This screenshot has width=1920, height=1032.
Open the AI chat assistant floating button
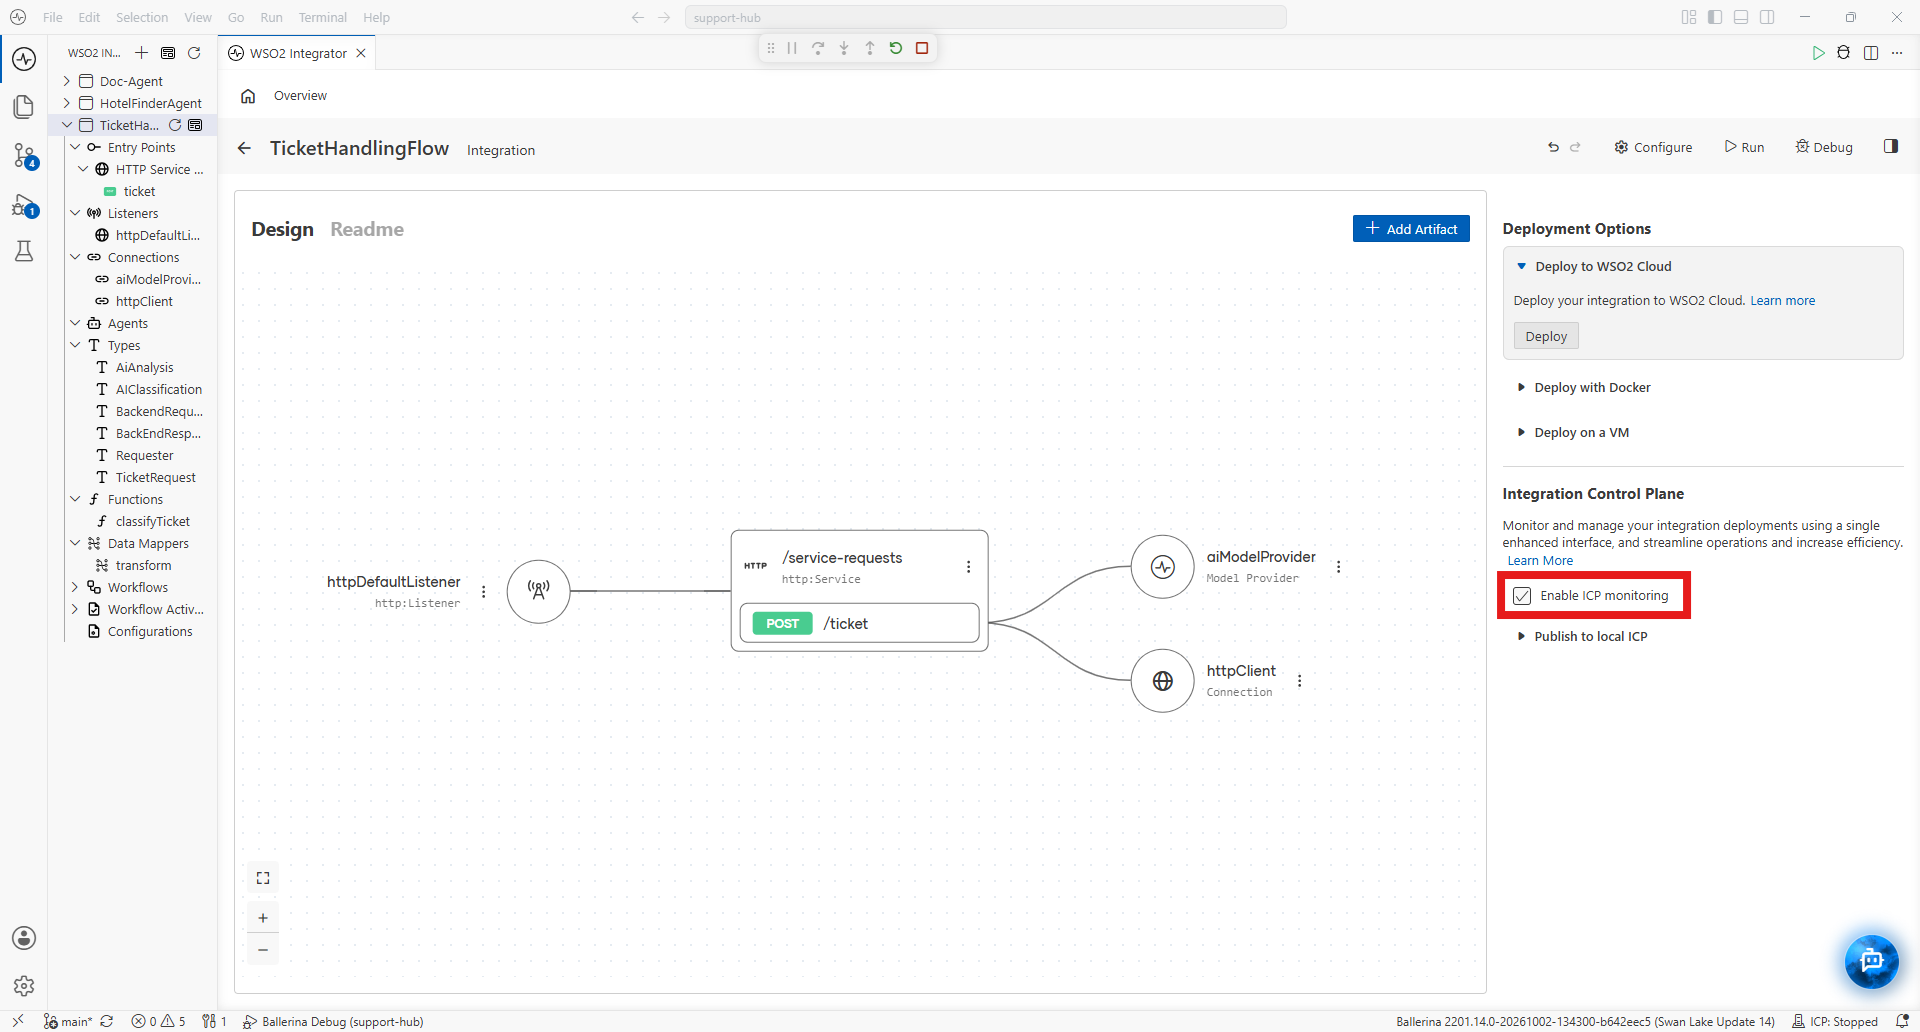click(x=1871, y=961)
